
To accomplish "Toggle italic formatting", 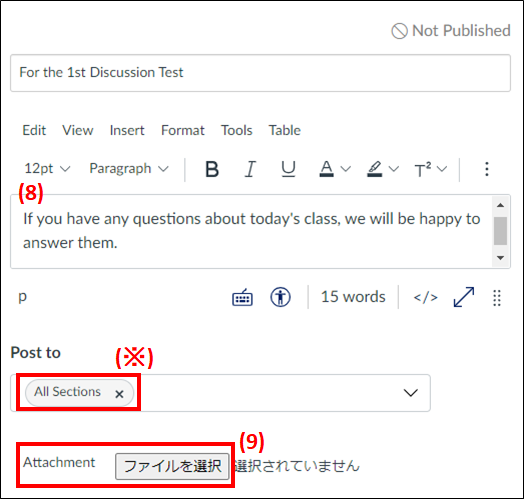I will pos(250,169).
